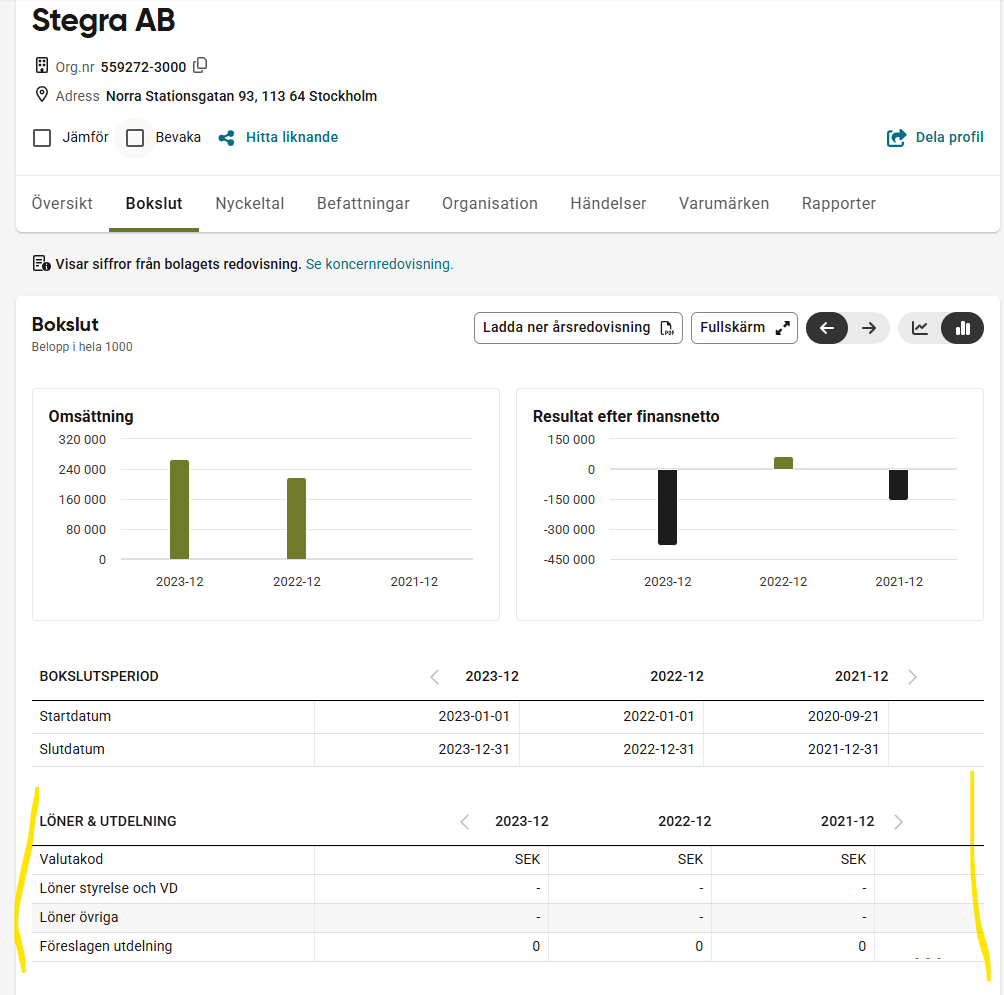Tick the Jämför checkbox
The height and width of the screenshot is (995, 1004).
(42, 138)
